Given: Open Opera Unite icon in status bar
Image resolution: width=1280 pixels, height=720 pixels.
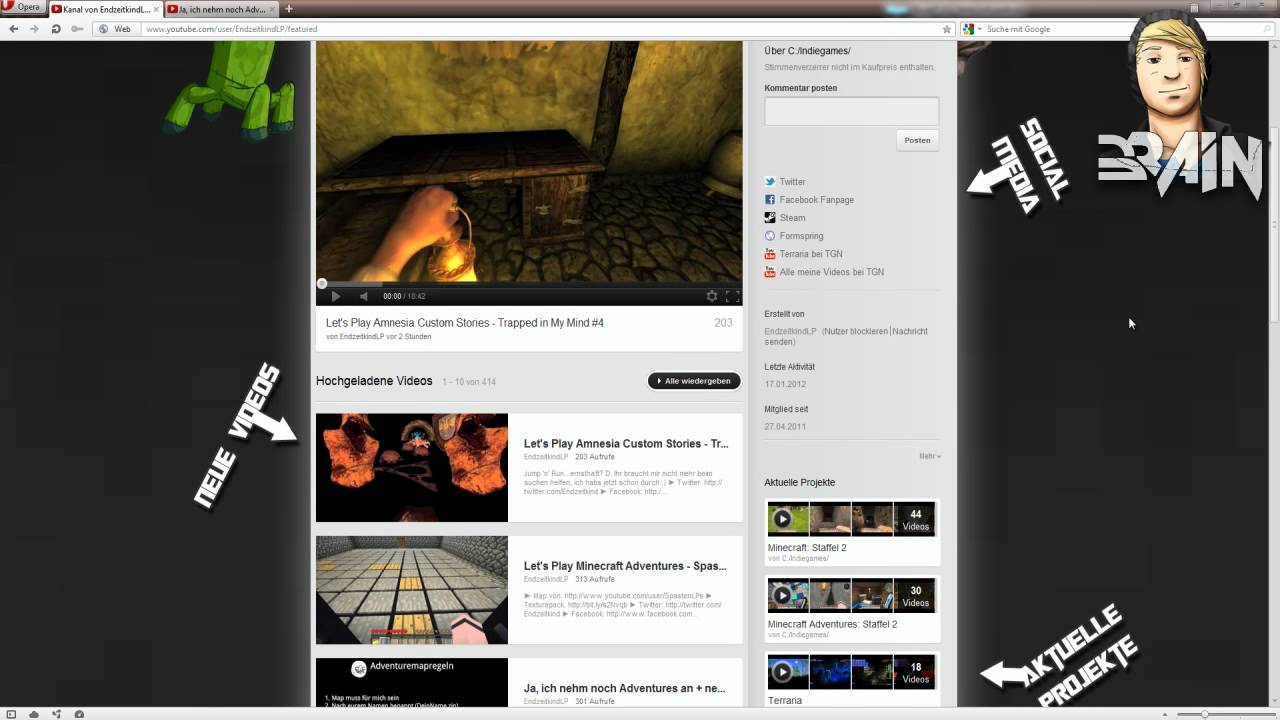Looking at the screenshot, I should [x=56, y=714].
